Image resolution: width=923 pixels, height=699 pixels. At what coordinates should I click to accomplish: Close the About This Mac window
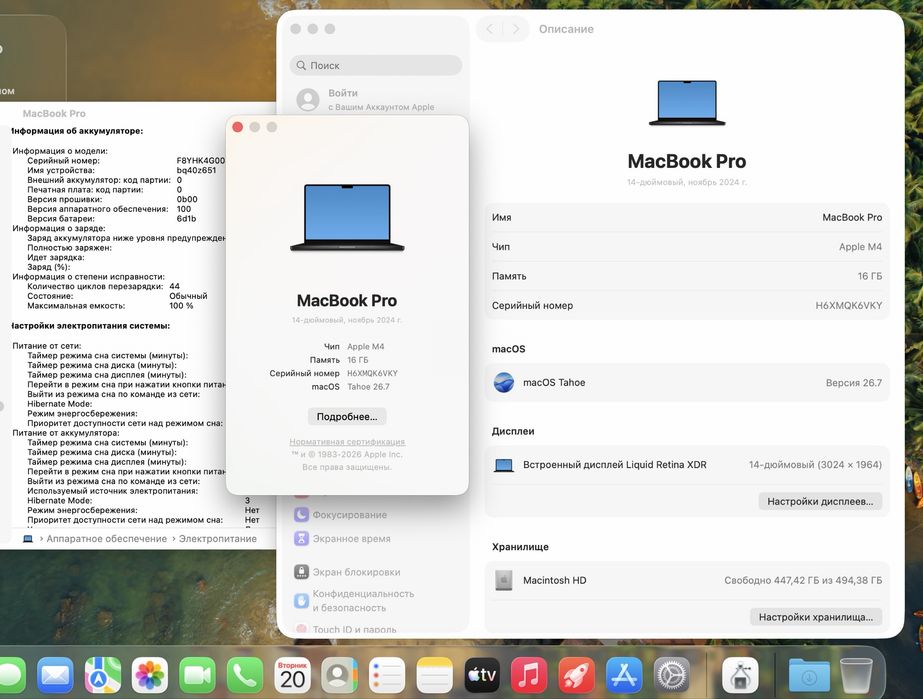pyautogui.click(x=238, y=127)
